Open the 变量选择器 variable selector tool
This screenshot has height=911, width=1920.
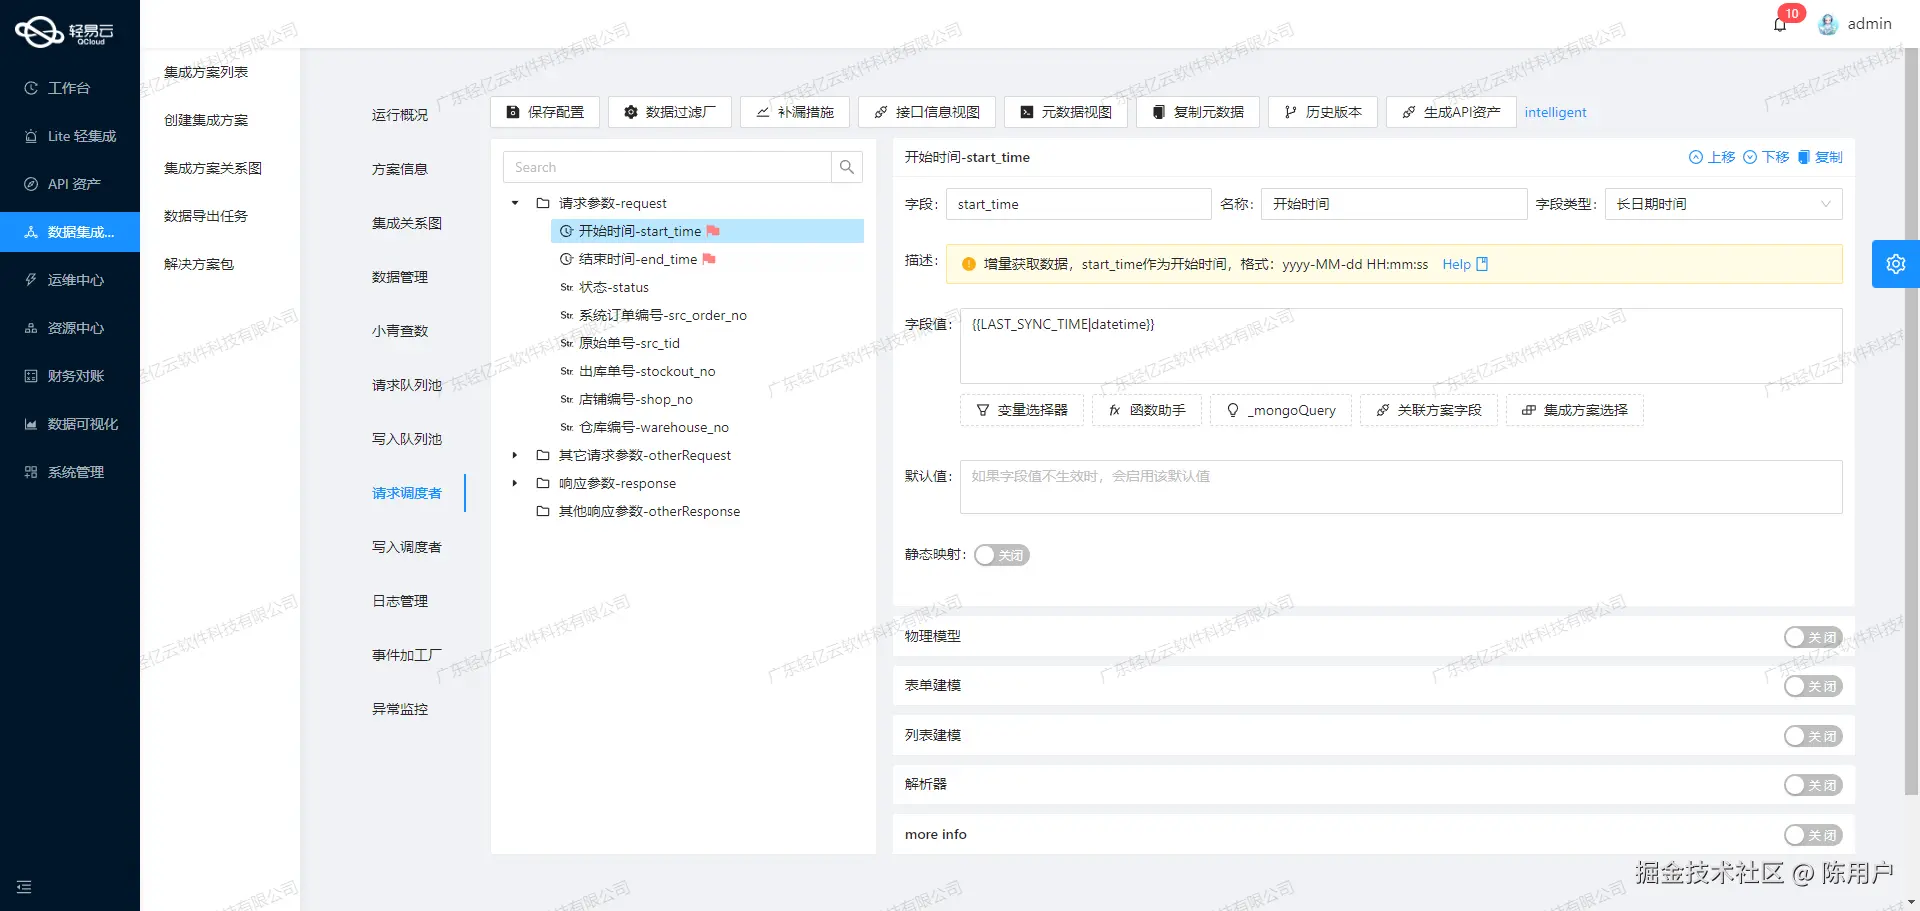1021,410
